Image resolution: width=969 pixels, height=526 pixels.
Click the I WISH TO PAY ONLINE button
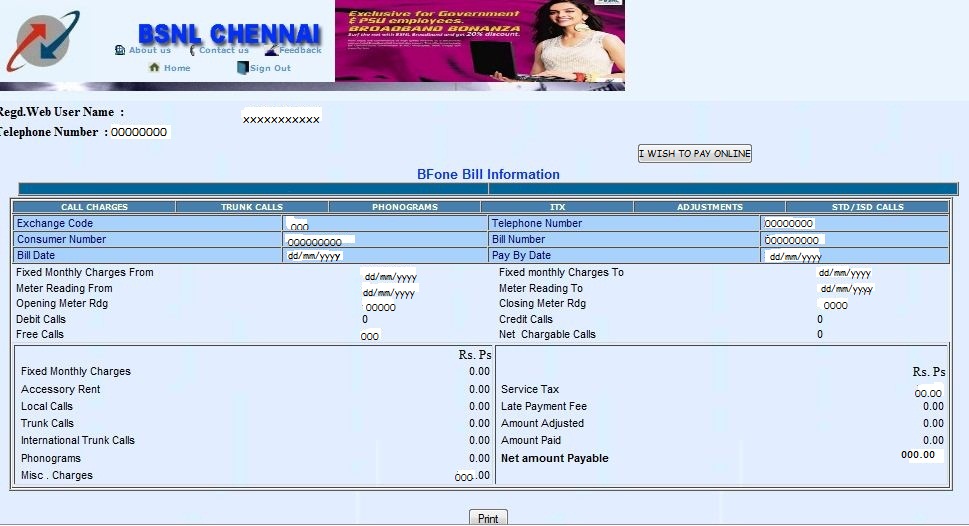click(x=695, y=154)
